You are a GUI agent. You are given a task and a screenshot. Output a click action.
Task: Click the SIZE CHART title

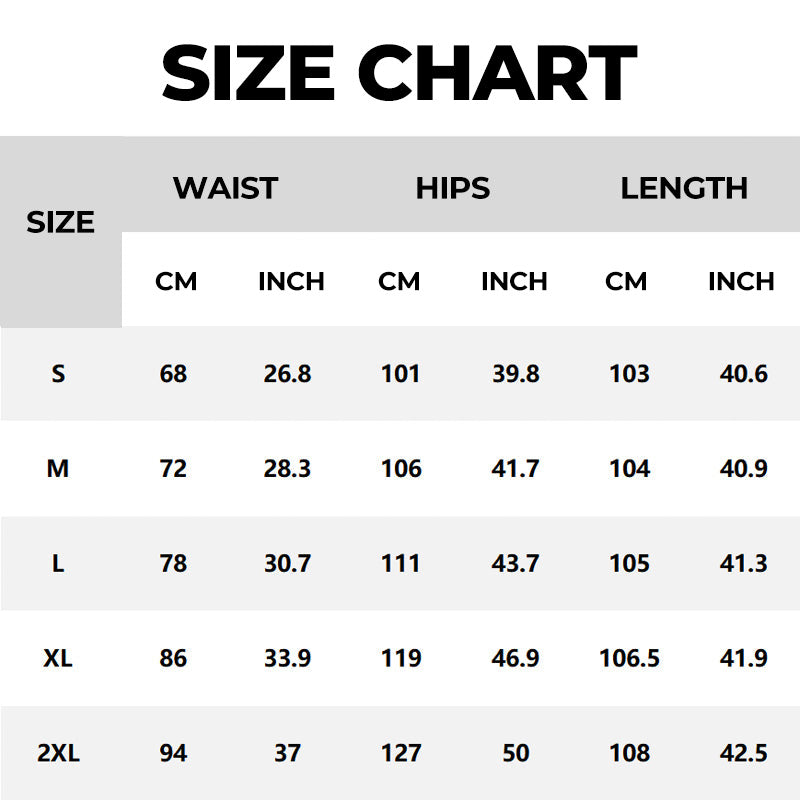coord(399,72)
